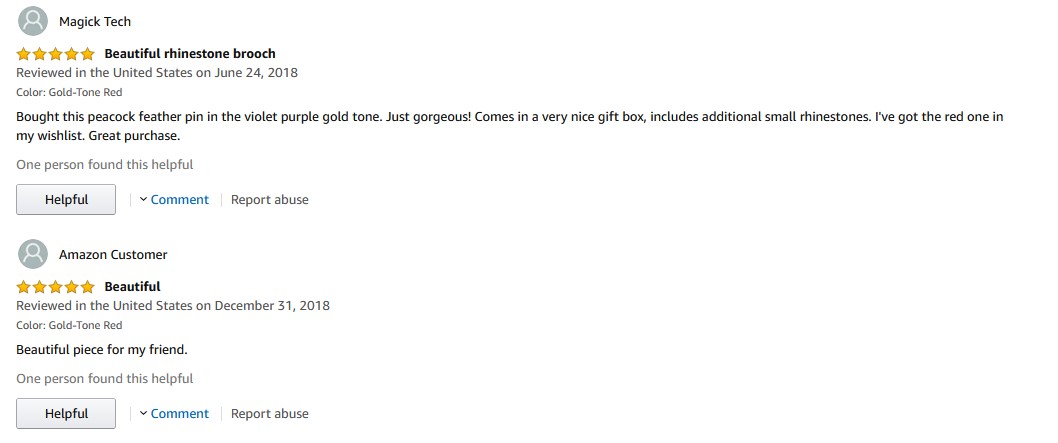Screen dimensions: 1058x443
Task: Click the "Beautiful piece for my friend" text
Action: [x=102, y=350]
